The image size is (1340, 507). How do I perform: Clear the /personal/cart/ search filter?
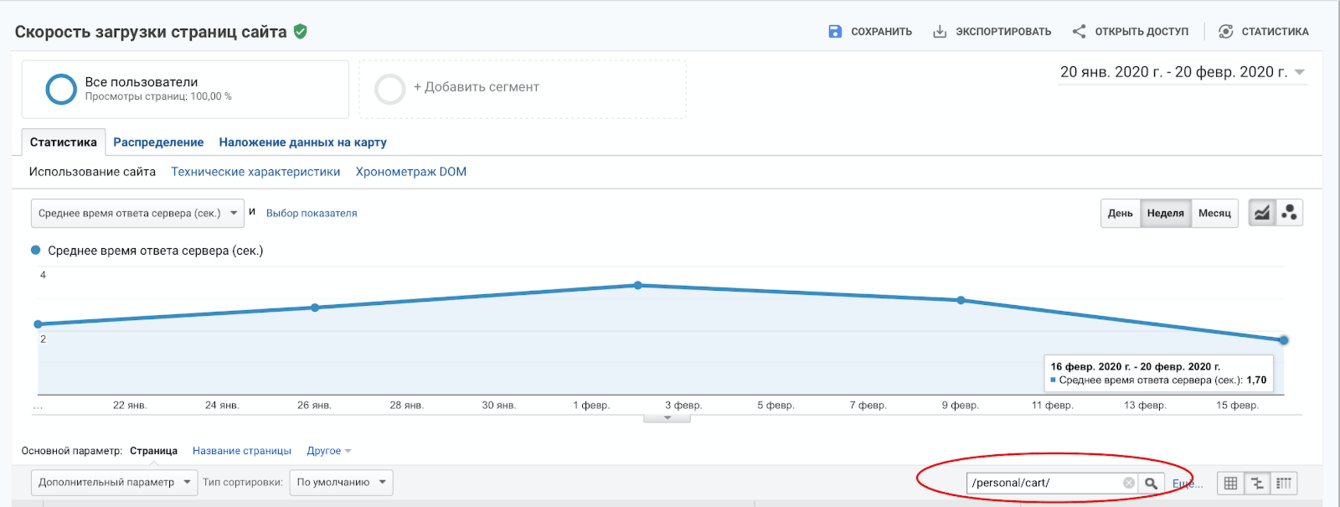[x=1129, y=483]
